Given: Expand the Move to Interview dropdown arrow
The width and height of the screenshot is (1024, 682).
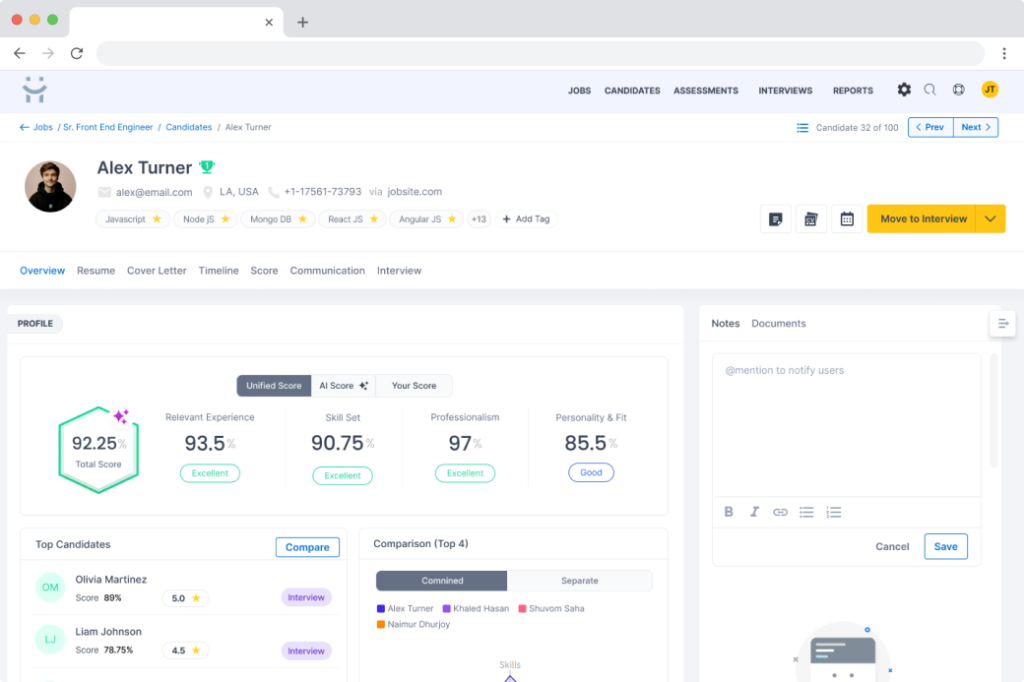Looking at the screenshot, I should pyautogui.click(x=990, y=219).
